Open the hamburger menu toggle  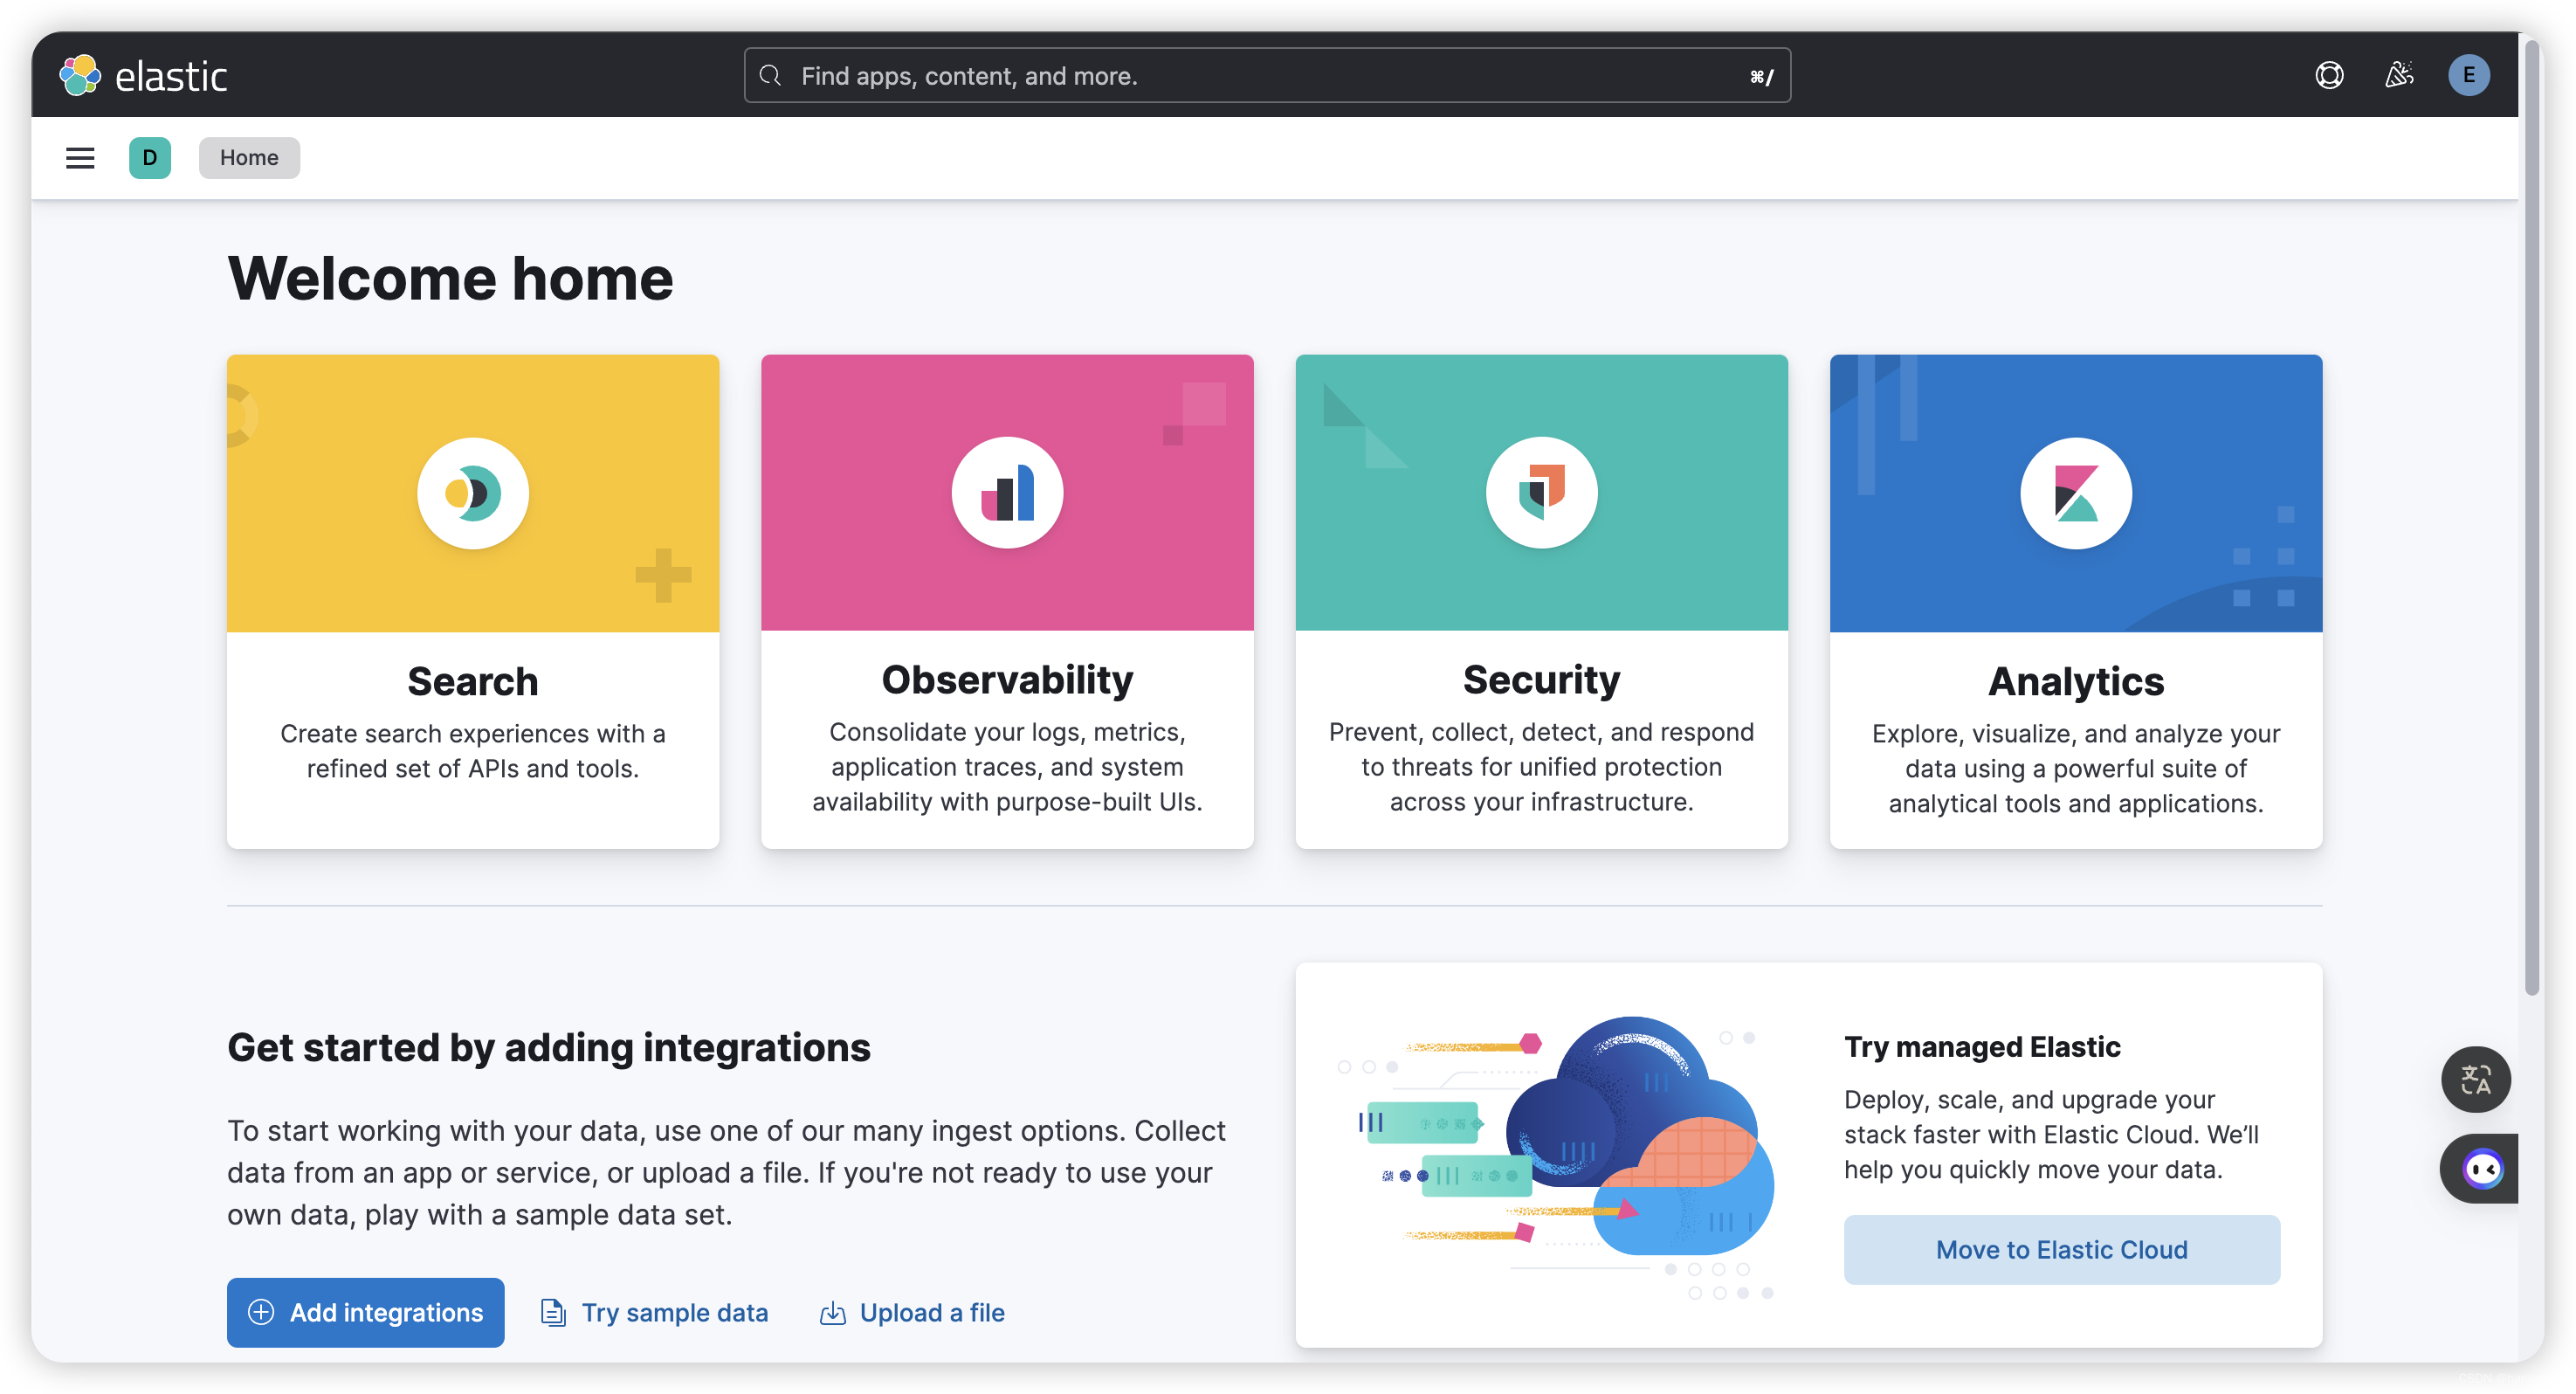coord(79,156)
